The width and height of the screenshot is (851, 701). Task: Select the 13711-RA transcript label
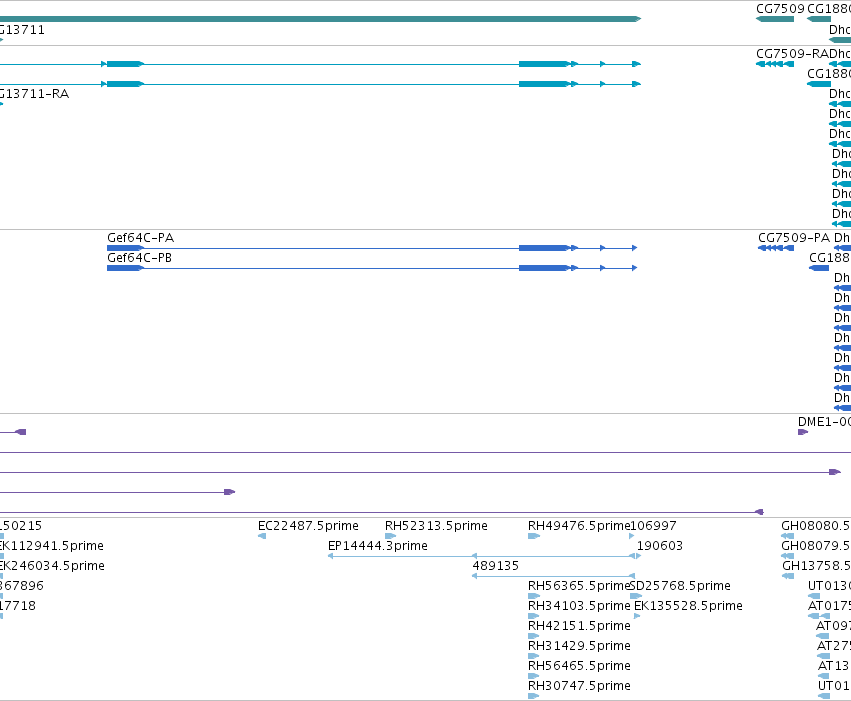click(x=35, y=94)
